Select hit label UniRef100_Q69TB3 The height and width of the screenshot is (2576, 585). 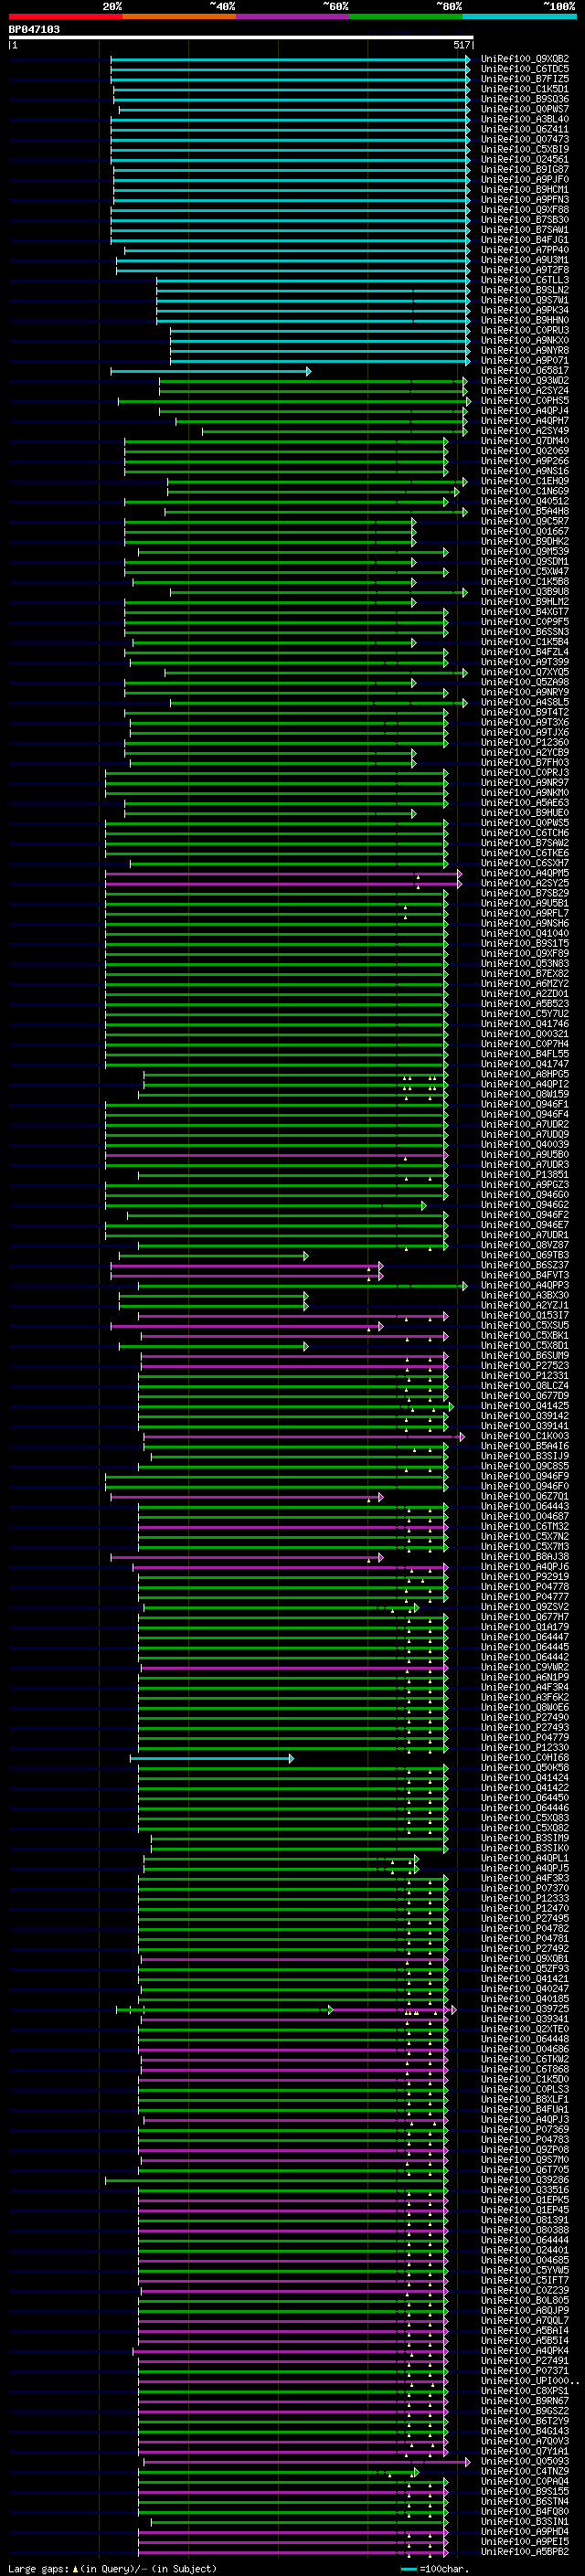pyautogui.click(x=525, y=1255)
